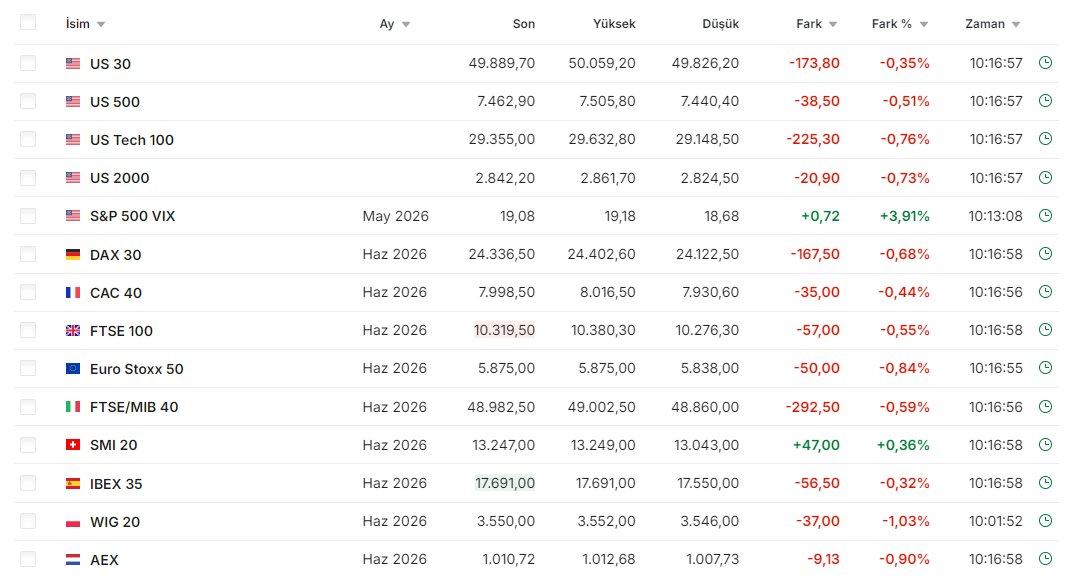
Task: Click the Spanish flag beside IBEX 35
Action: pyautogui.click(x=72, y=483)
